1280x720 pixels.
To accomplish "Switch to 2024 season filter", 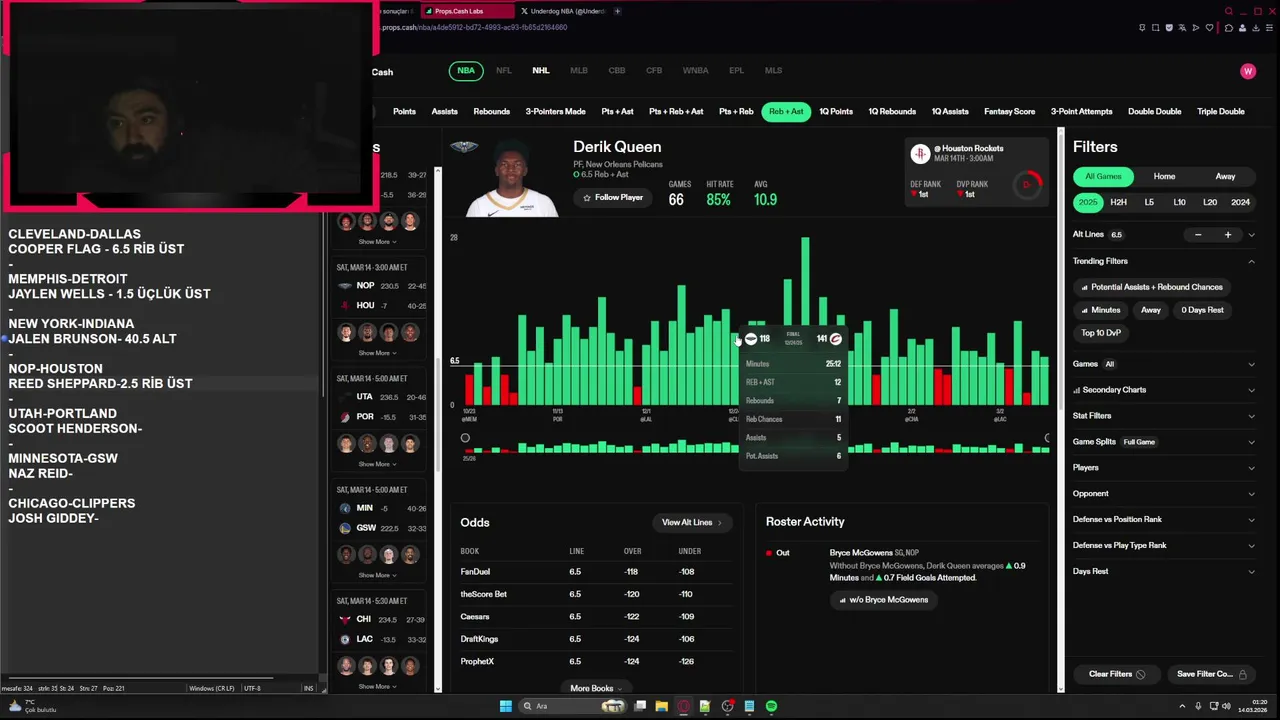I will [x=1240, y=202].
